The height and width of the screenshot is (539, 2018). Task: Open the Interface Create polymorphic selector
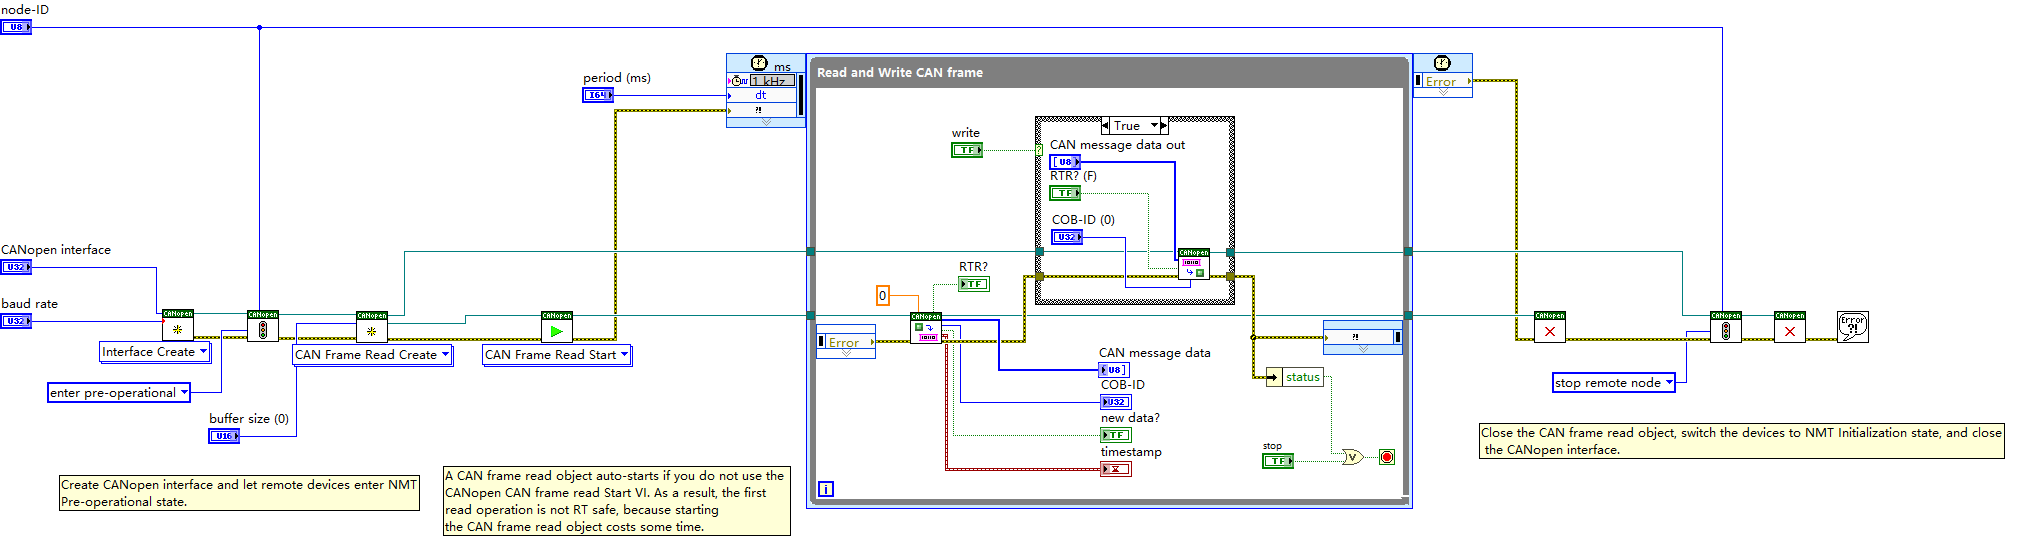pyautogui.click(x=204, y=352)
